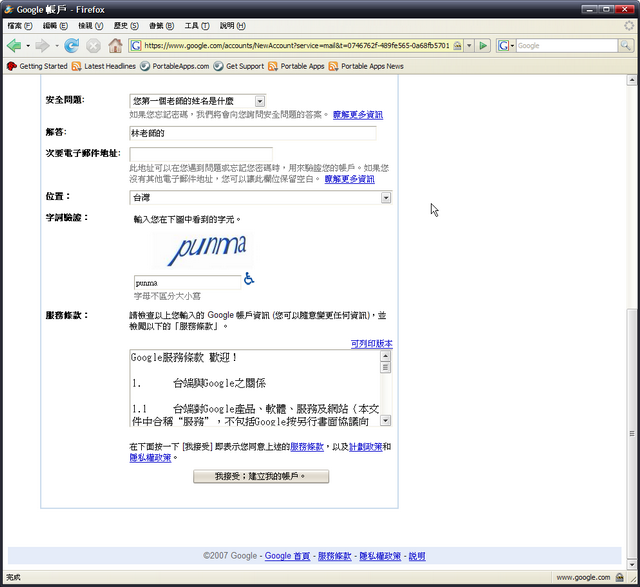This screenshot has width=640, height=587.
Task: Open the location dropdown showing 台灣
Action: click(x=386, y=198)
